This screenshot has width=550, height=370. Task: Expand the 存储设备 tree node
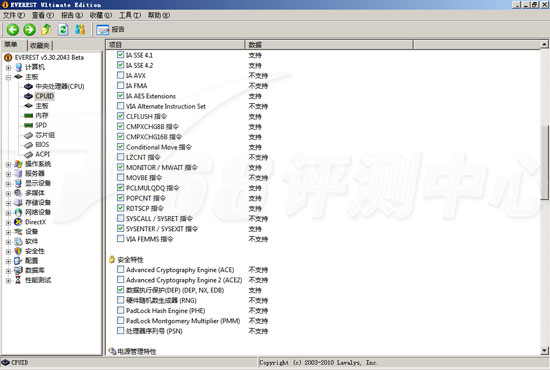(8, 203)
